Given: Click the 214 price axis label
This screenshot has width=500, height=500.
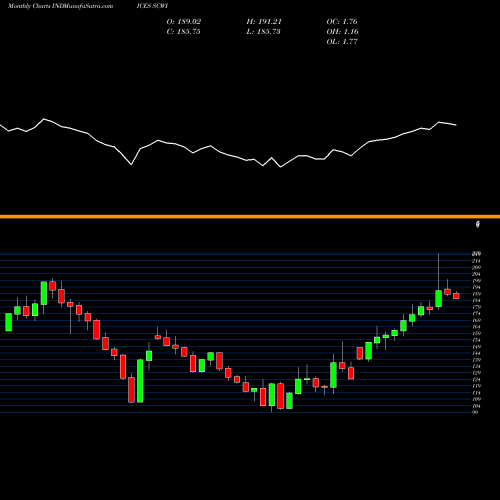Looking at the screenshot, I should coord(476,261).
